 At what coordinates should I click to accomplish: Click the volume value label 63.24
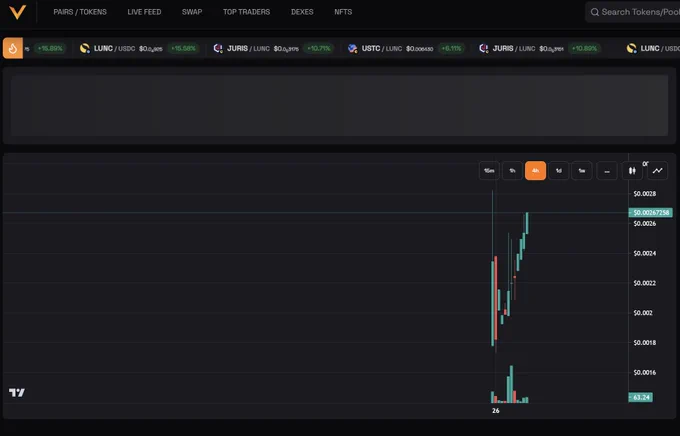click(641, 397)
